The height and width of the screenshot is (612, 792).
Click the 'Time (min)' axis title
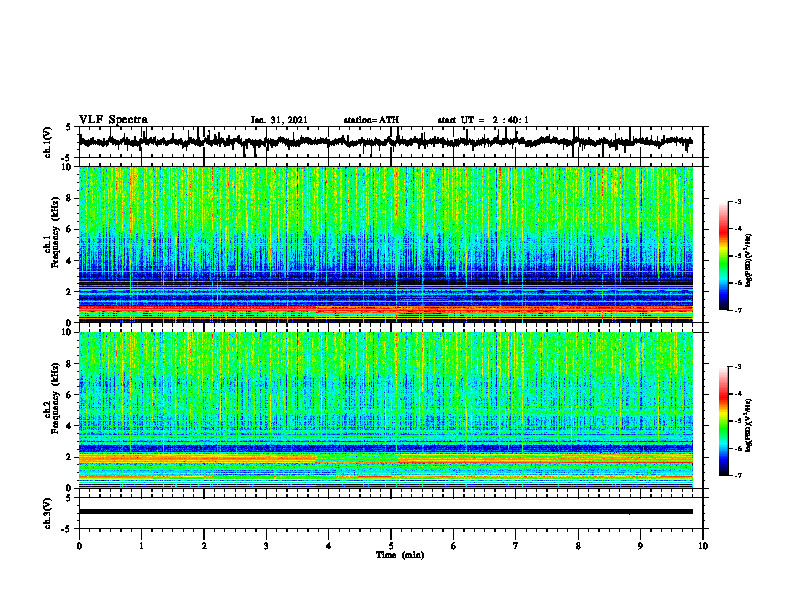pos(400,555)
